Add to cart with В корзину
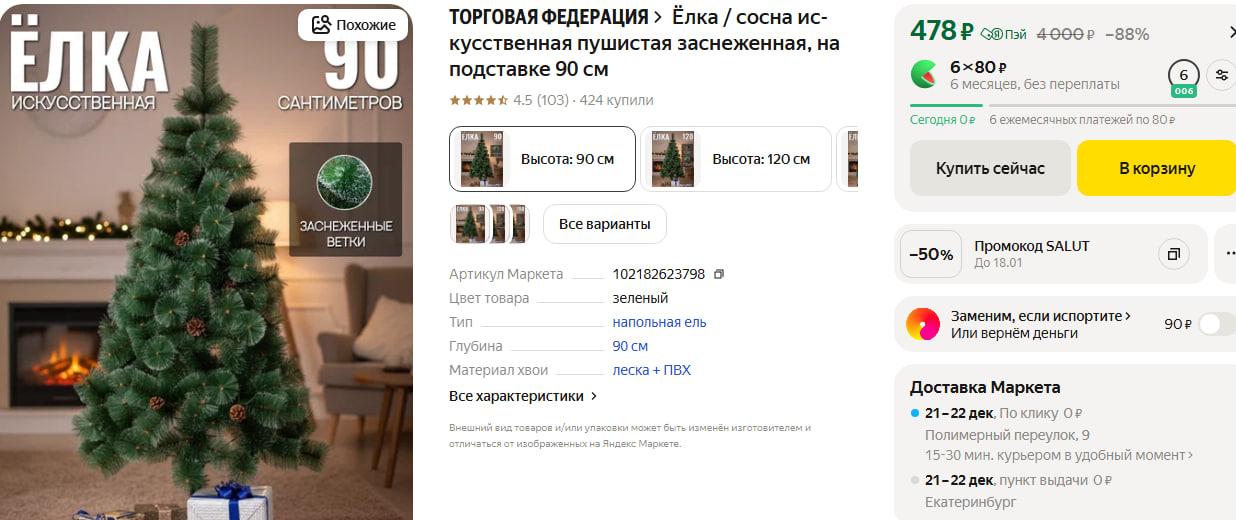The width and height of the screenshot is (1236, 520). click(1156, 168)
